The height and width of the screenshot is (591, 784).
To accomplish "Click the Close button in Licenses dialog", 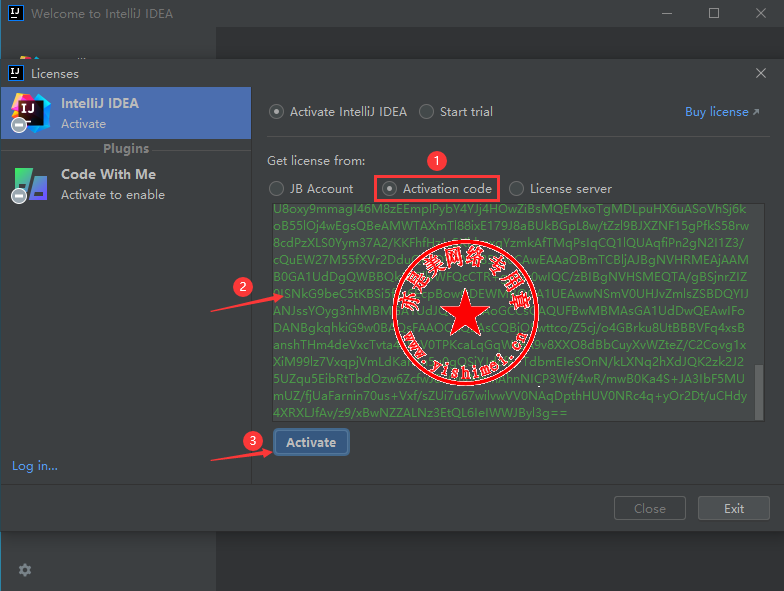I will pyautogui.click(x=650, y=508).
